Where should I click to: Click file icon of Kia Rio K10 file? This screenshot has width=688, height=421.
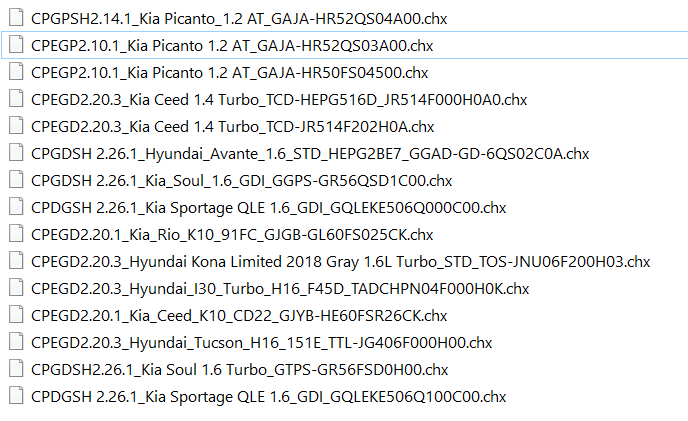14,234
